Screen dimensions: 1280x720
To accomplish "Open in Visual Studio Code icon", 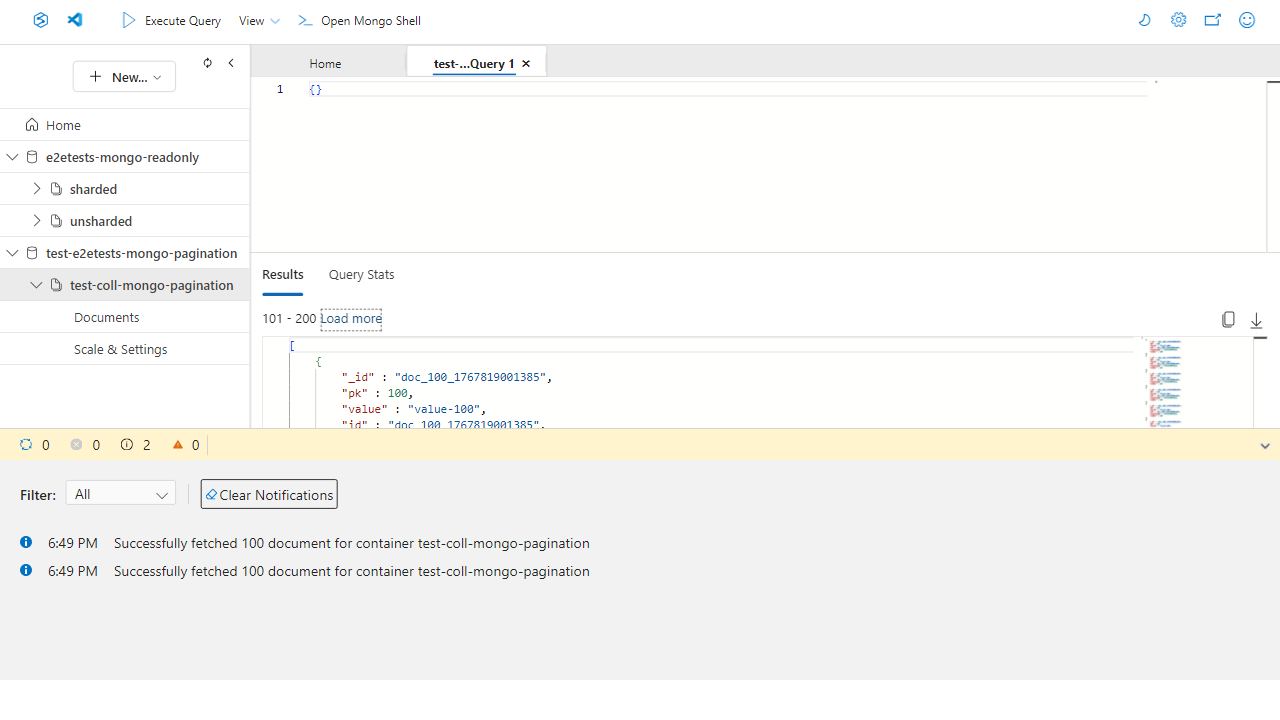I will click(75, 20).
